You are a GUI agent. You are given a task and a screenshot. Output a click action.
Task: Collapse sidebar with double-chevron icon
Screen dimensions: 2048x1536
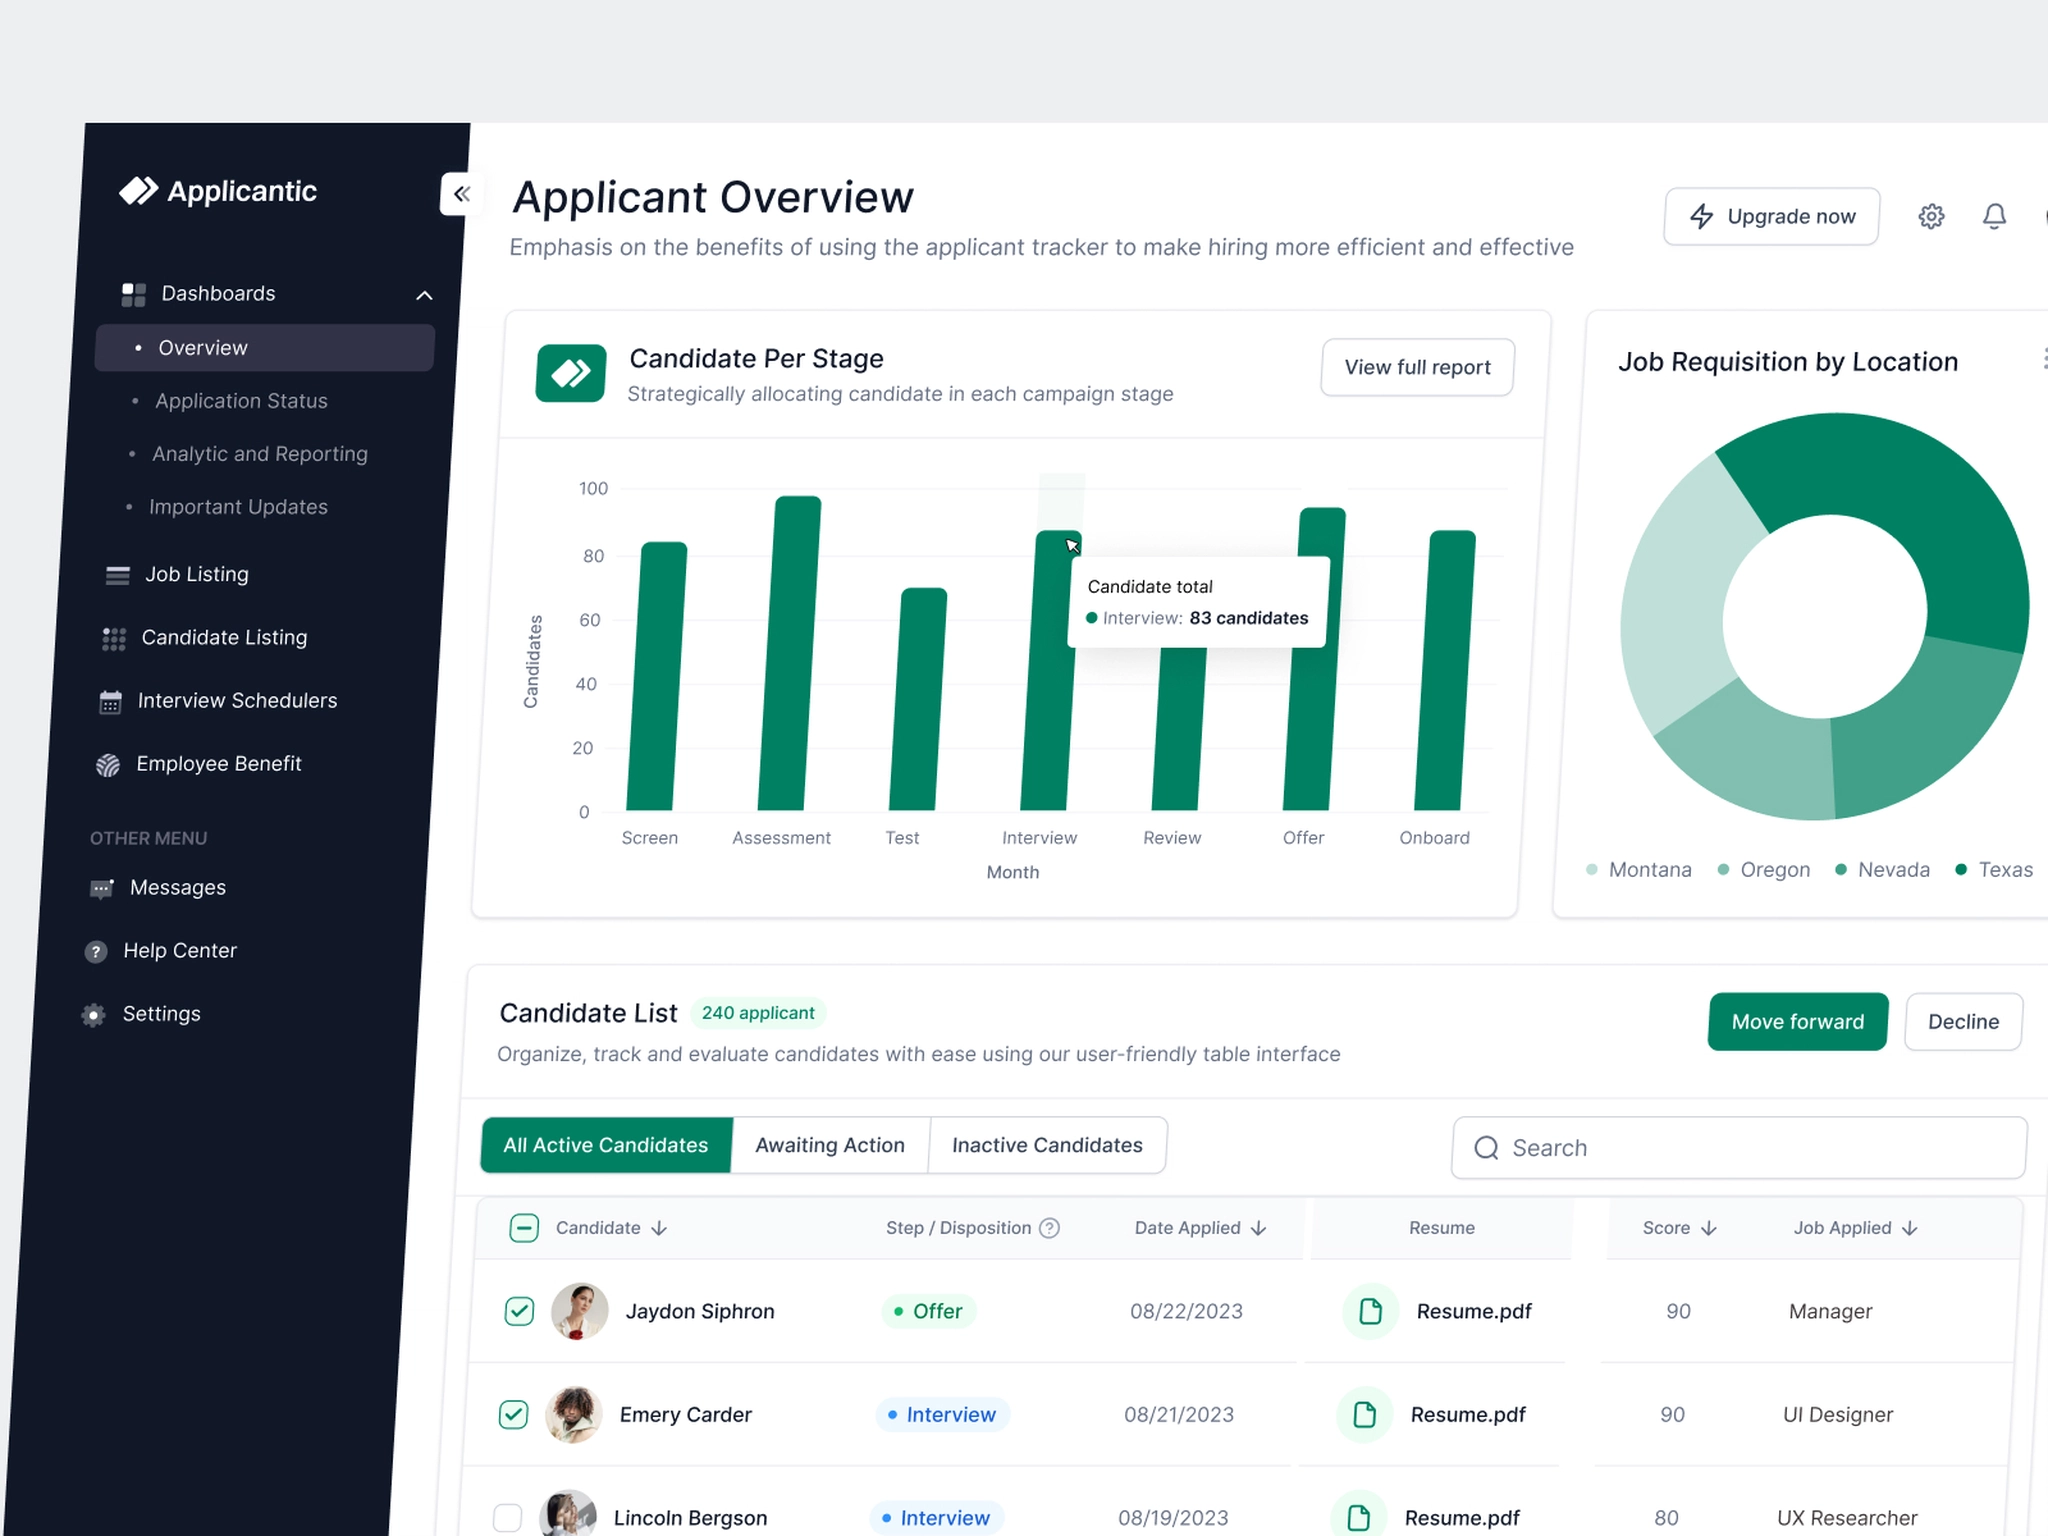(x=461, y=194)
